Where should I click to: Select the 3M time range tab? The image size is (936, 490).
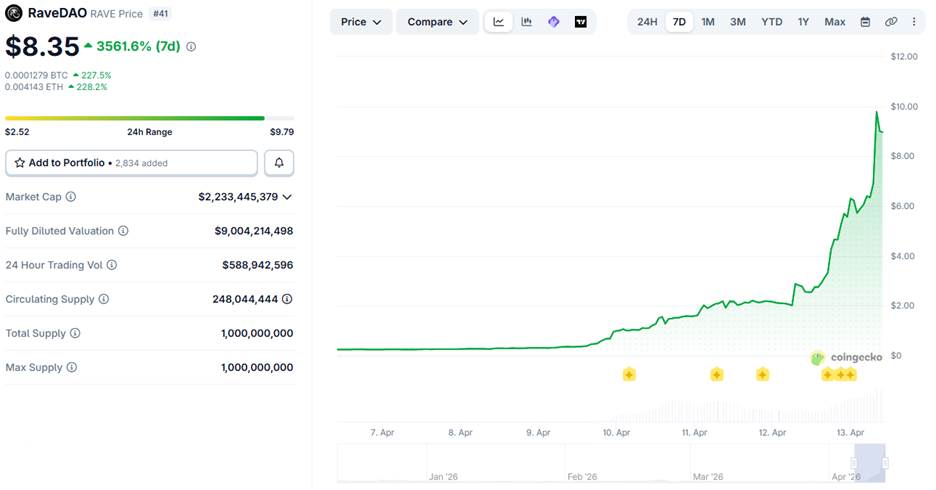[x=738, y=22]
